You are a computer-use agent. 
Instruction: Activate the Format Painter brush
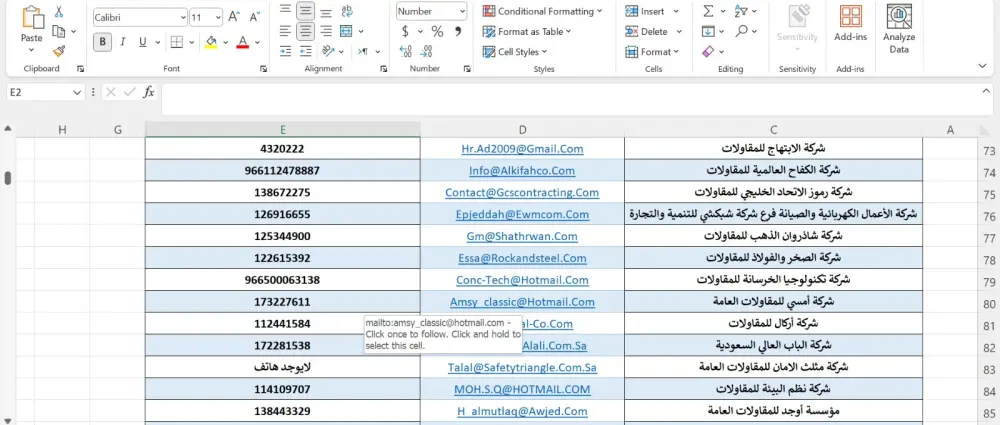tap(59, 50)
